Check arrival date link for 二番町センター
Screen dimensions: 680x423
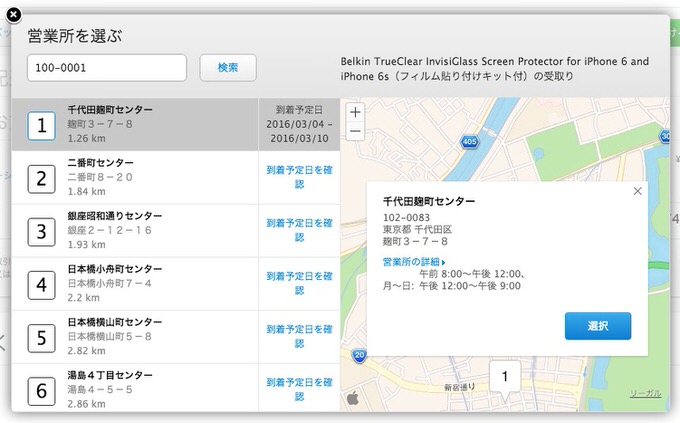point(299,177)
